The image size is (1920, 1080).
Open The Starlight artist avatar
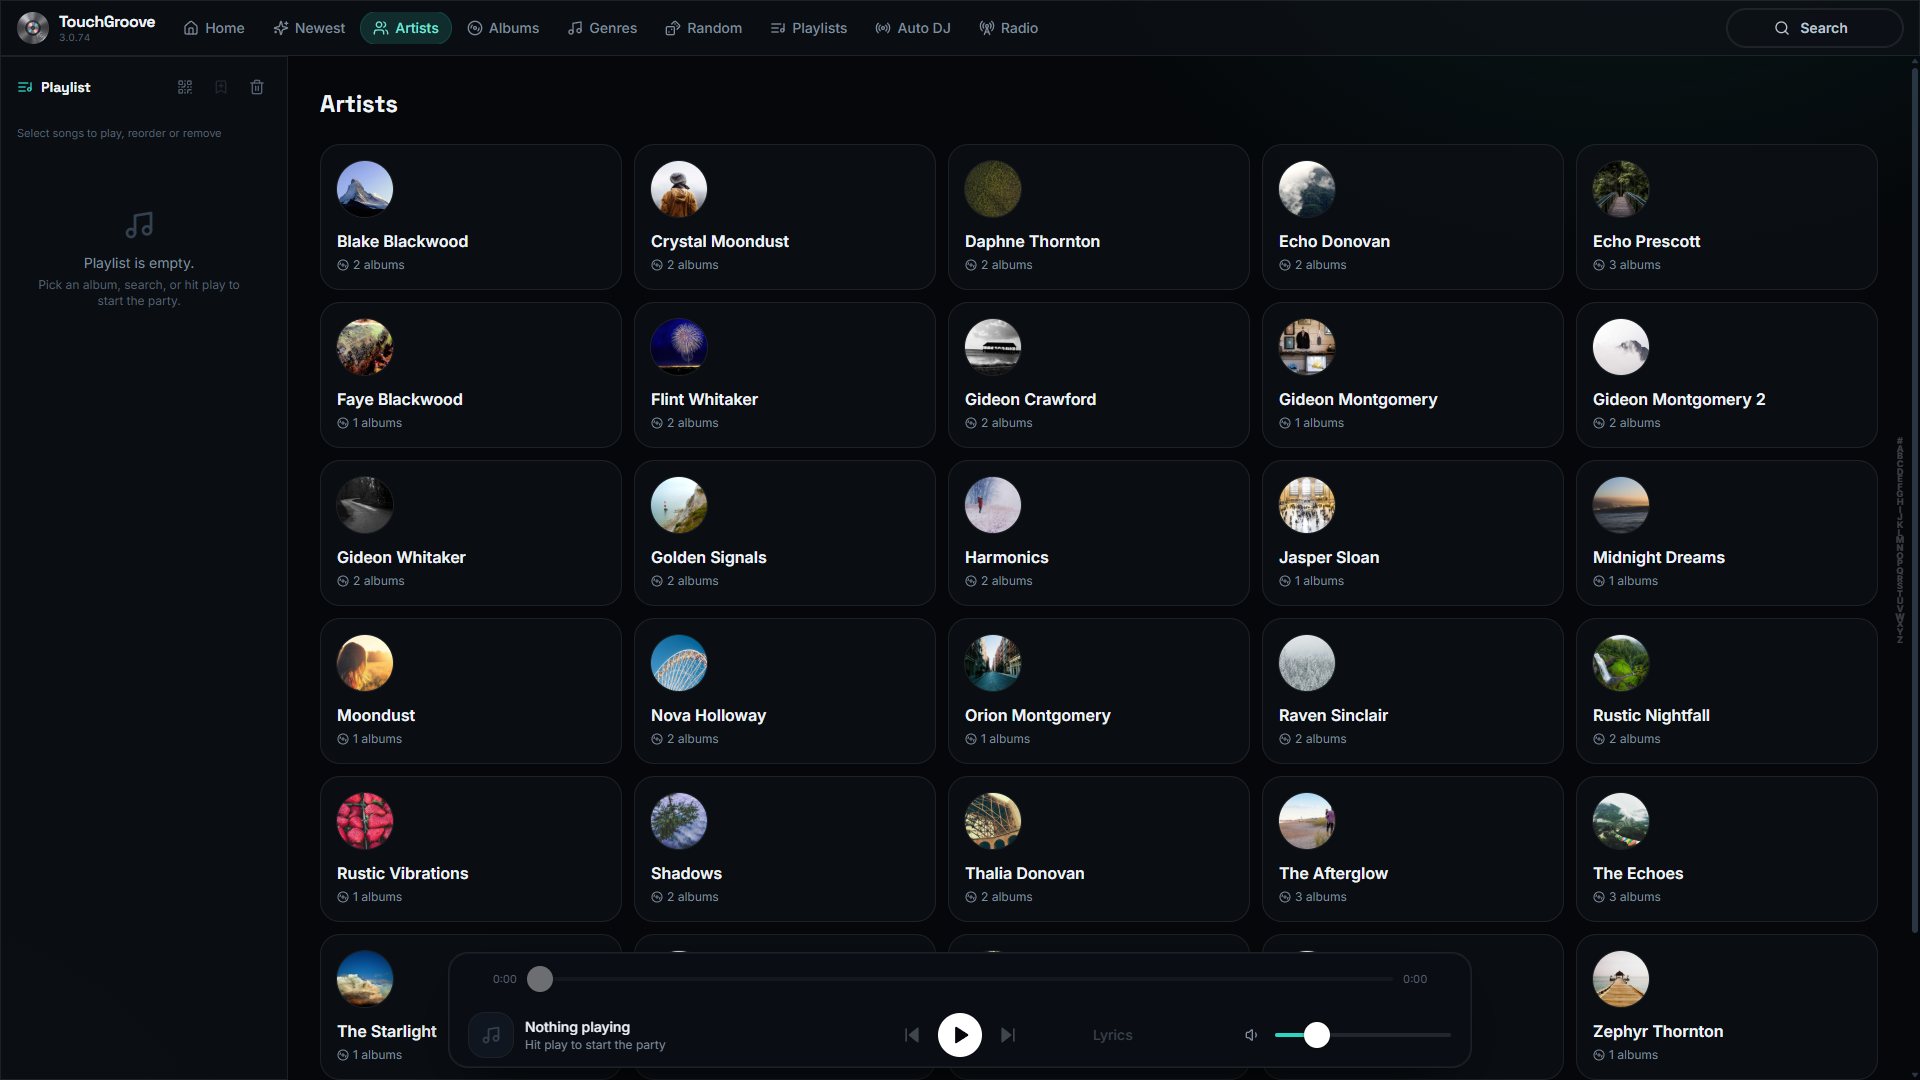click(365, 979)
